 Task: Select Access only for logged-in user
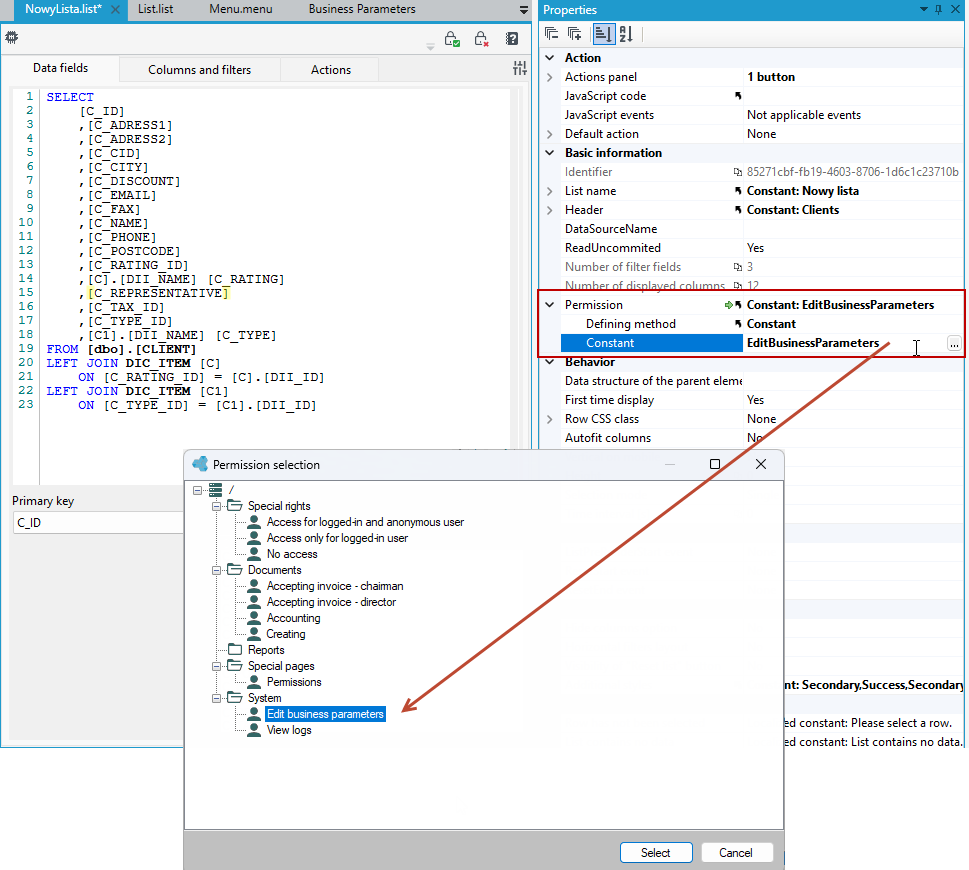(x=337, y=538)
